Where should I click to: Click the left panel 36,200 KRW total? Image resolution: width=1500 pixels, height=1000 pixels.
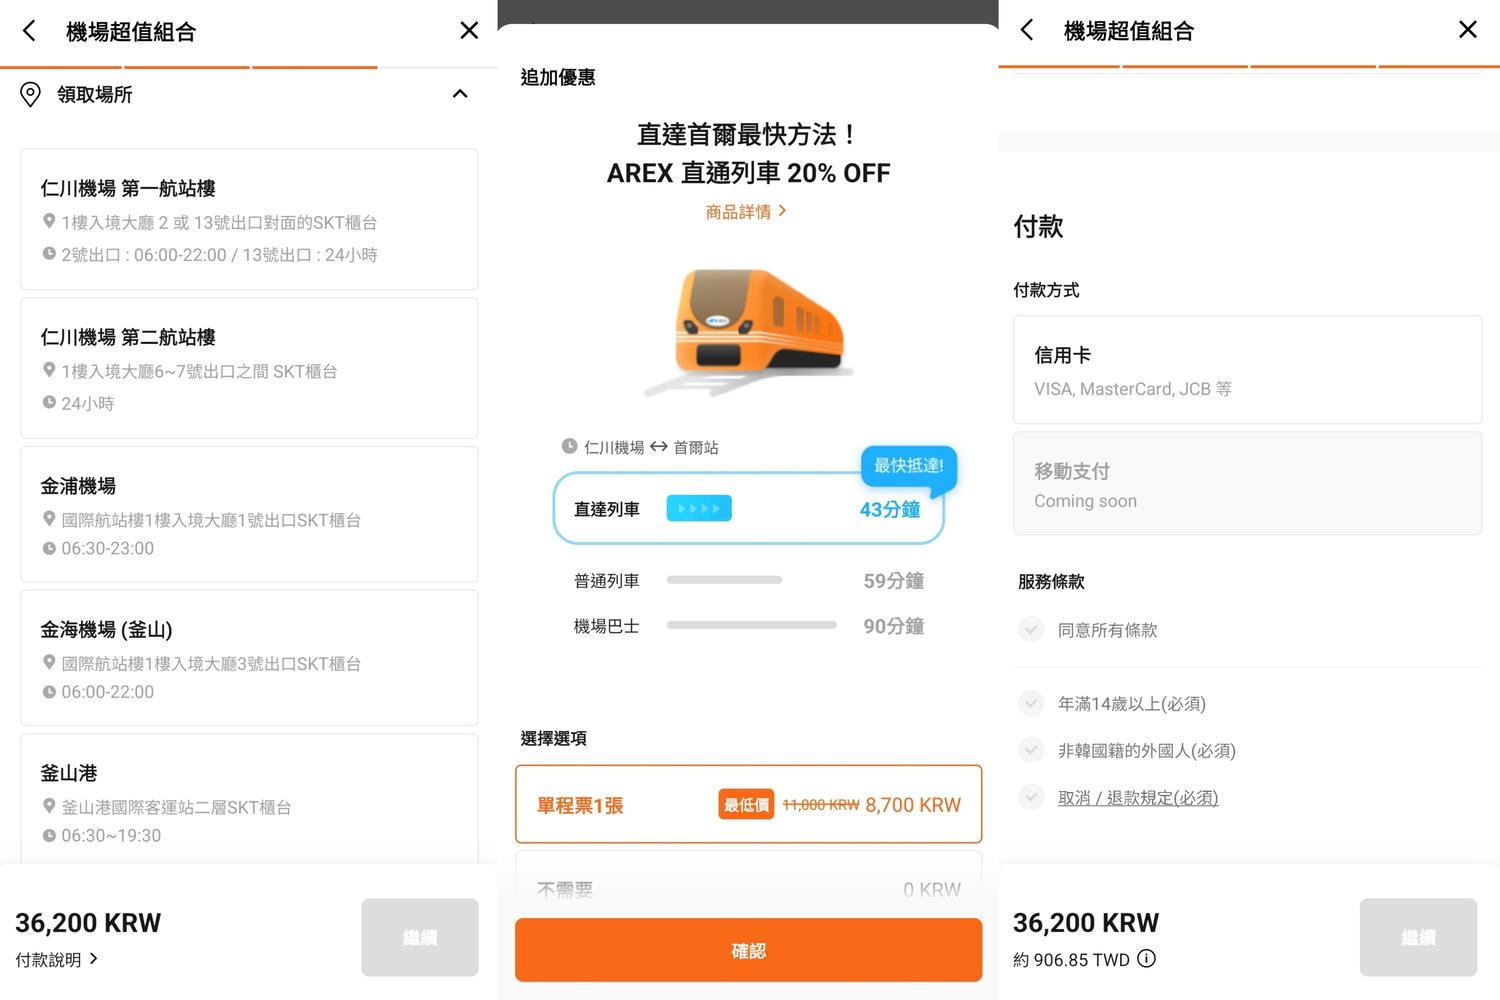click(x=88, y=923)
